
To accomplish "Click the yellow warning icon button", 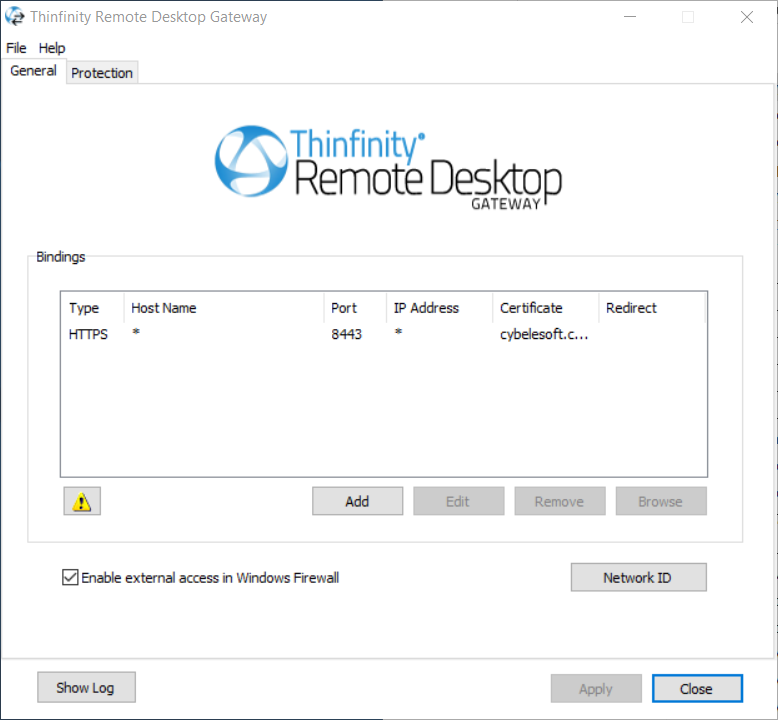I will point(82,501).
